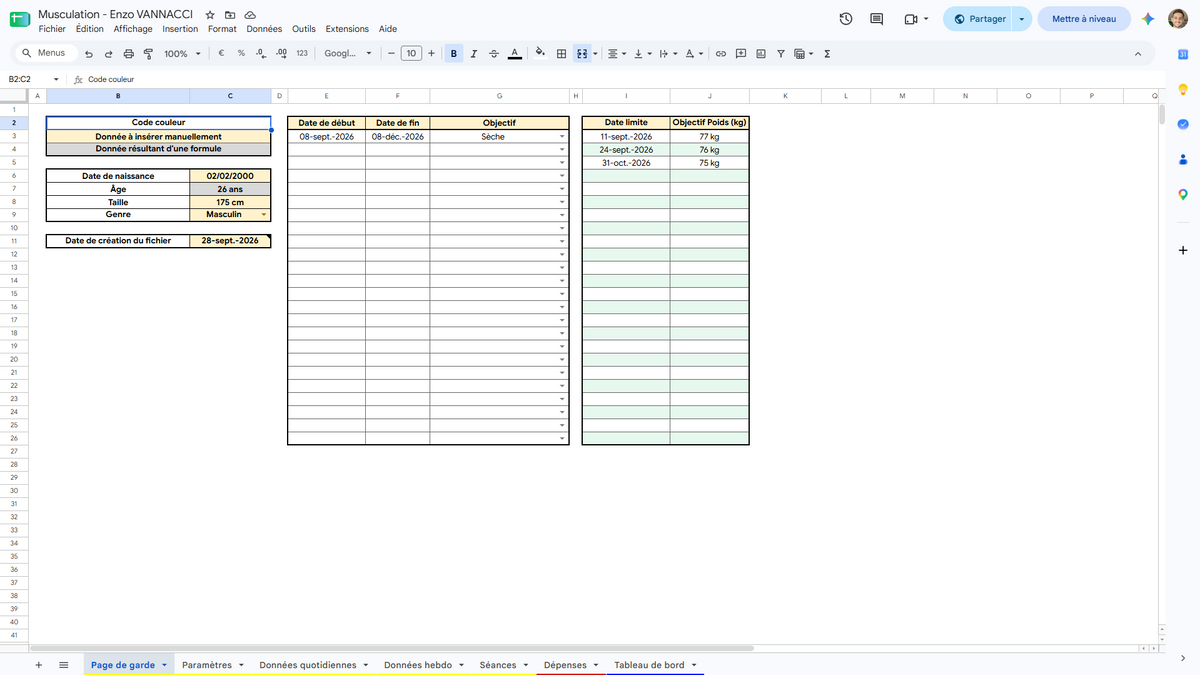Open the Sèche objectif dropdown arrow
1200x675 pixels.
(562, 137)
